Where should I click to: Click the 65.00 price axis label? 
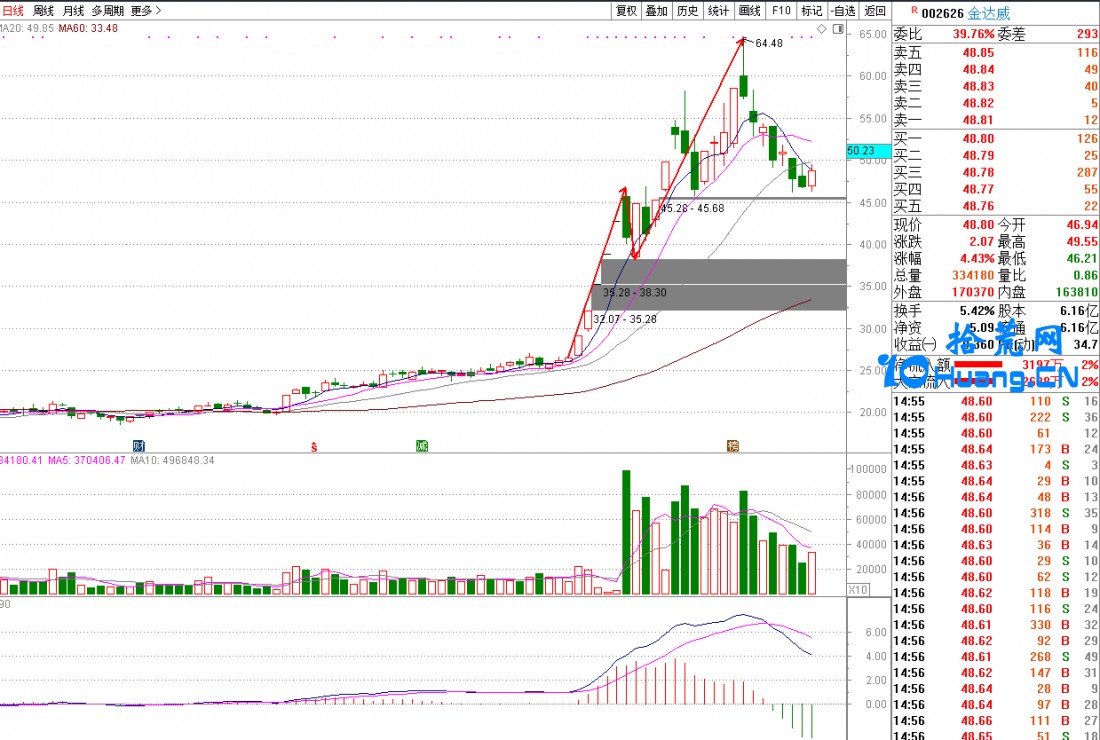873,34
